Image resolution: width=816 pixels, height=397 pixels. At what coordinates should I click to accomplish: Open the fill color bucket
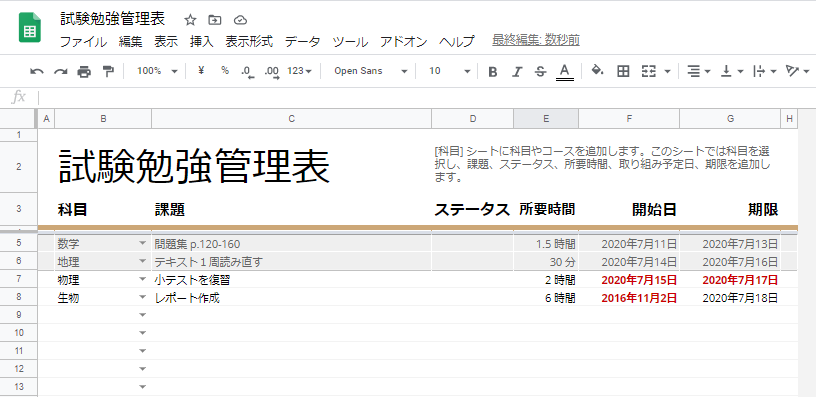(598, 71)
